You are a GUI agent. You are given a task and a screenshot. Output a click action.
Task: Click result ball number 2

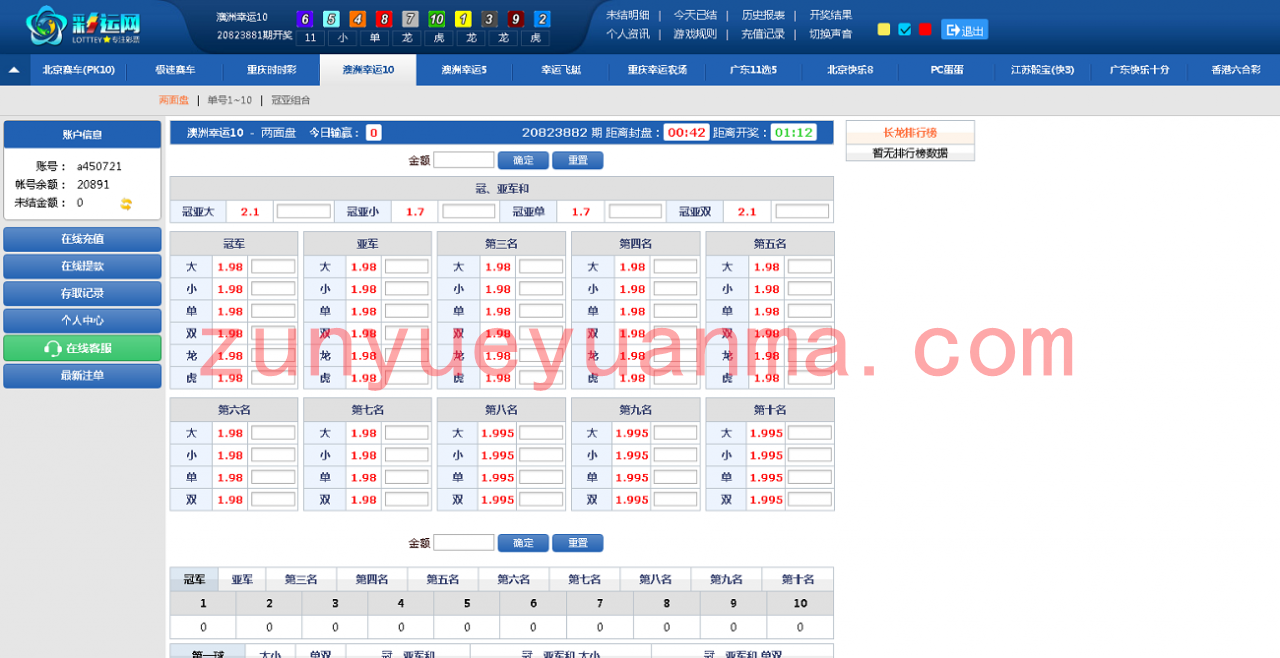(x=542, y=19)
